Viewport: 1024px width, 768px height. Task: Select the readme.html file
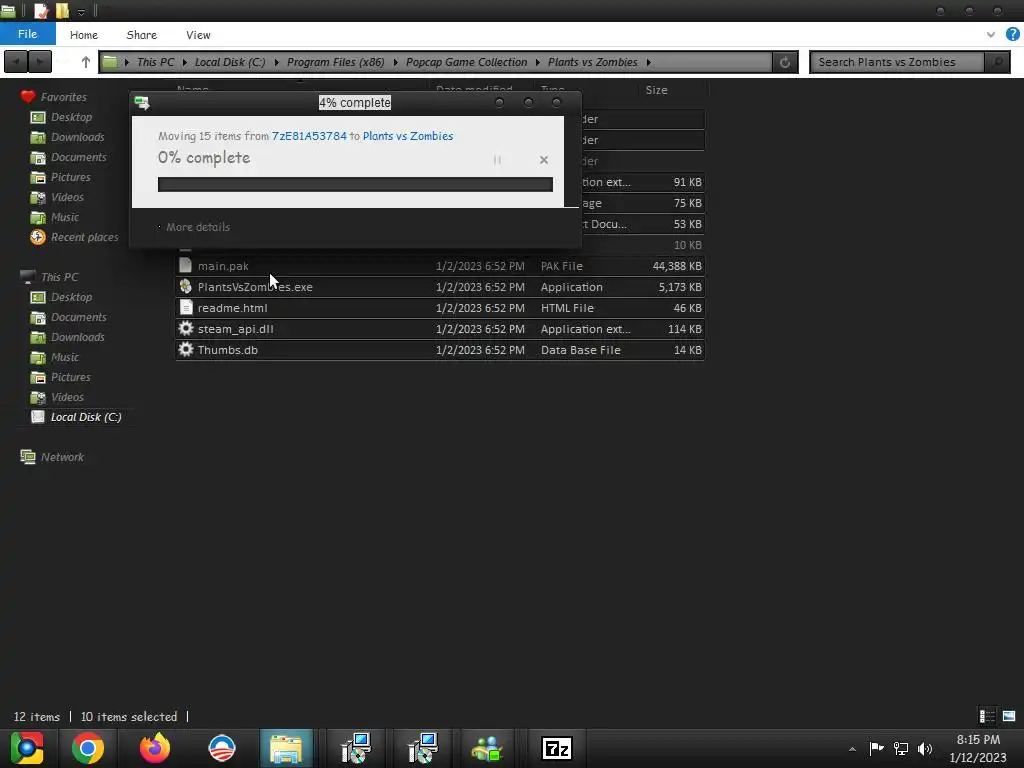pyautogui.click(x=440, y=308)
